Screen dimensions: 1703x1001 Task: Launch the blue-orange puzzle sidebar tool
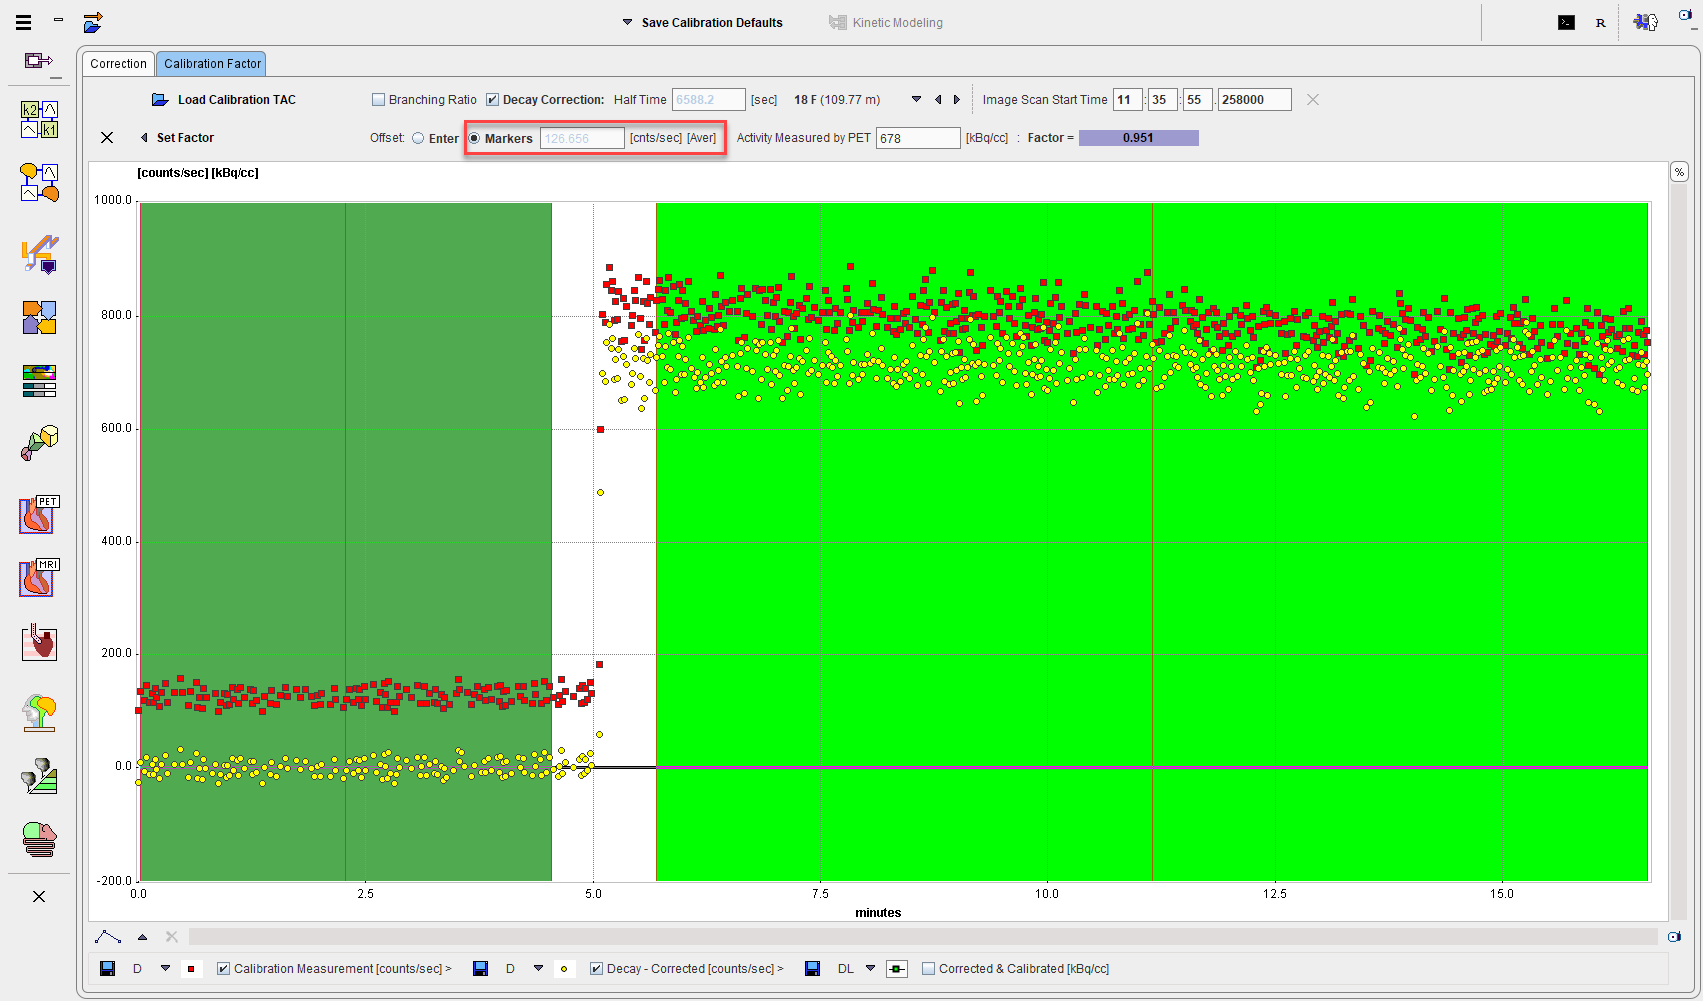point(40,317)
